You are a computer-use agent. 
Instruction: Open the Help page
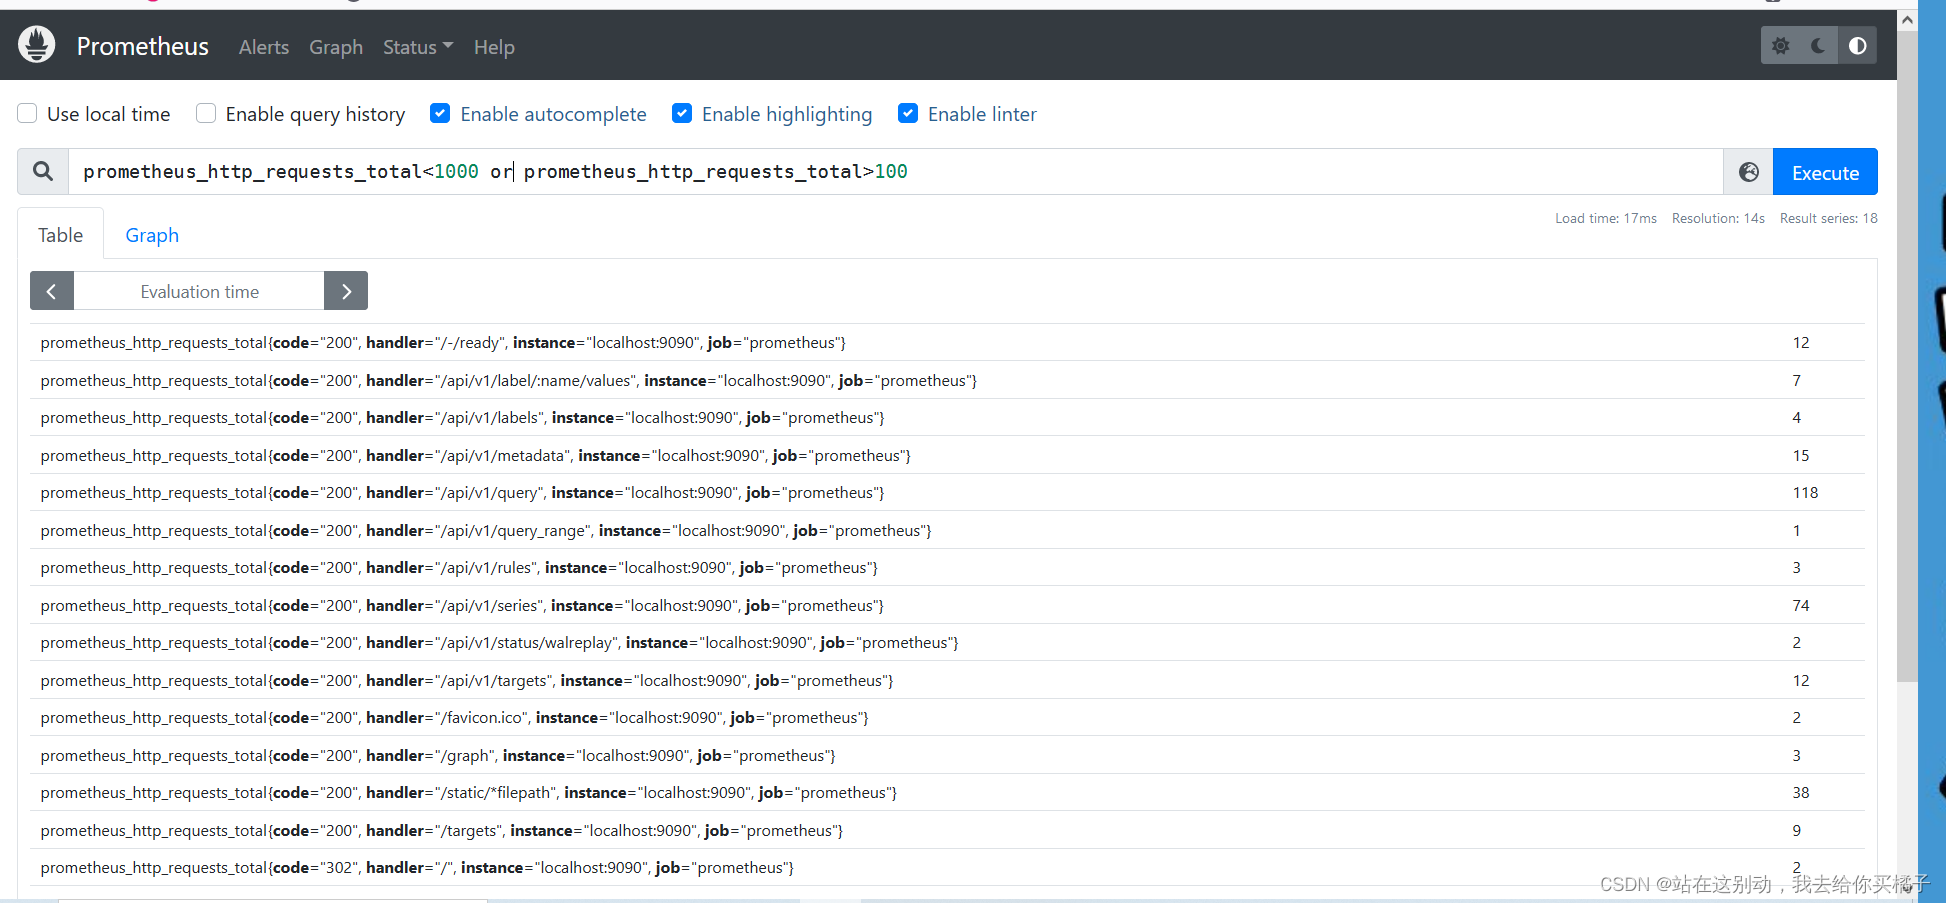(494, 46)
